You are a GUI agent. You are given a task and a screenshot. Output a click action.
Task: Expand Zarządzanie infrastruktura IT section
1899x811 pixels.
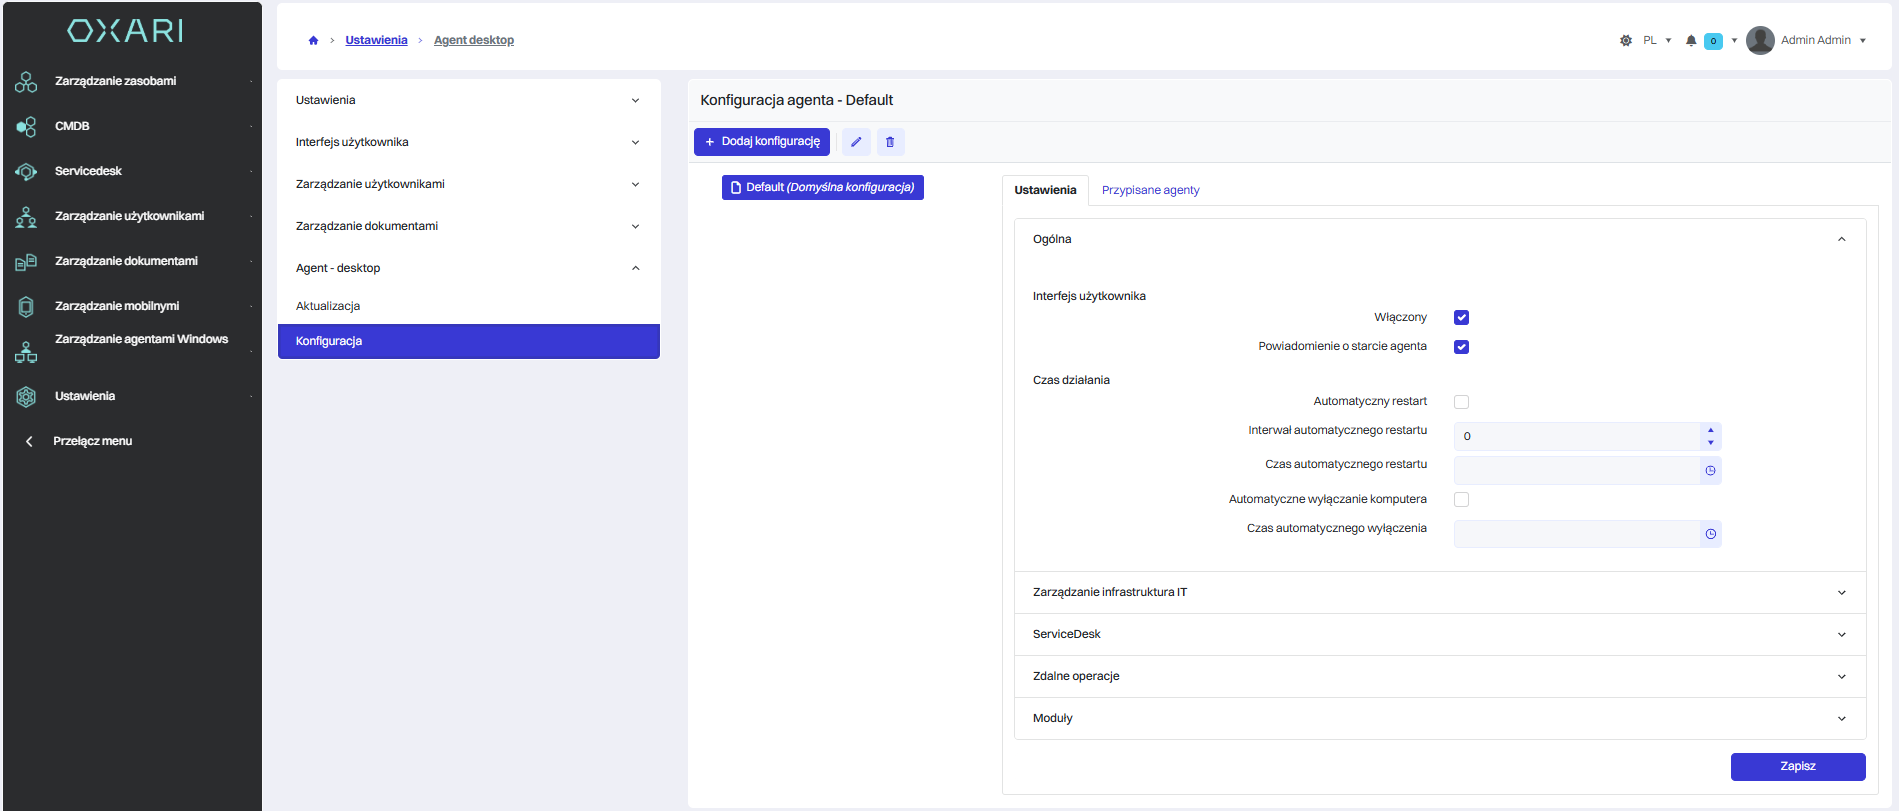(x=1439, y=593)
